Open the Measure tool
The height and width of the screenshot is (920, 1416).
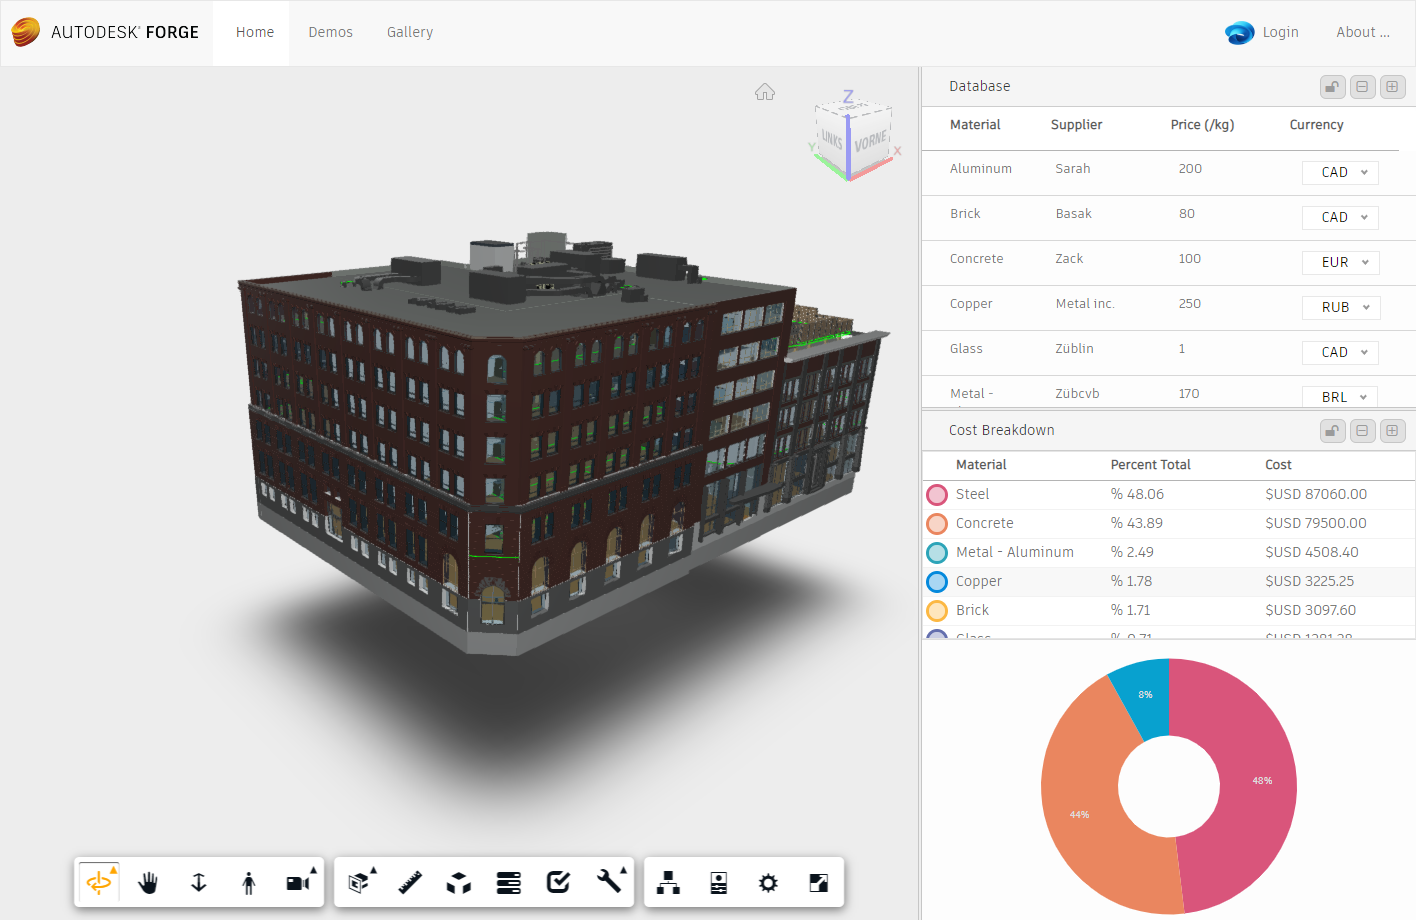tap(409, 882)
